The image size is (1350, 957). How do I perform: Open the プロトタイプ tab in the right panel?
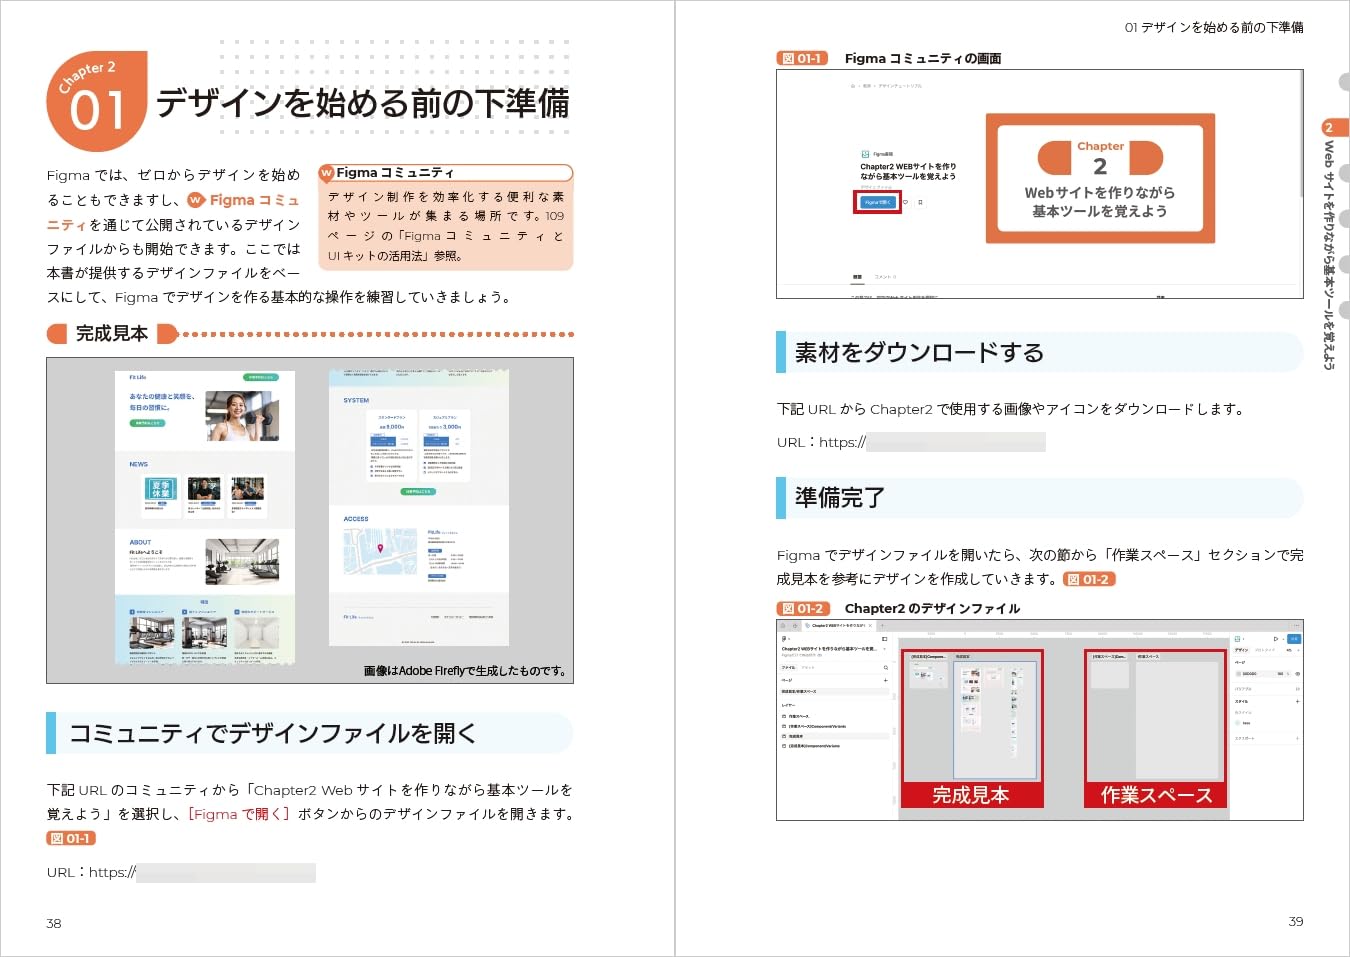coord(1264,650)
